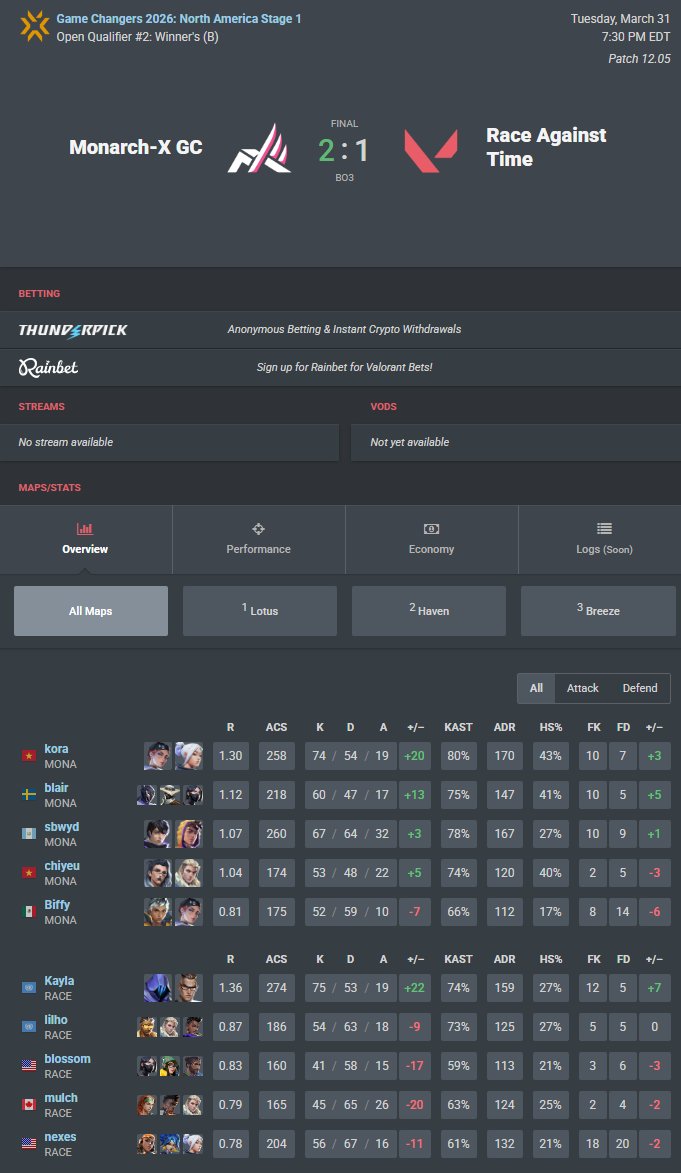The height and width of the screenshot is (1173, 681).
Task: Click mulch's first agent icon
Action: 147,1104
